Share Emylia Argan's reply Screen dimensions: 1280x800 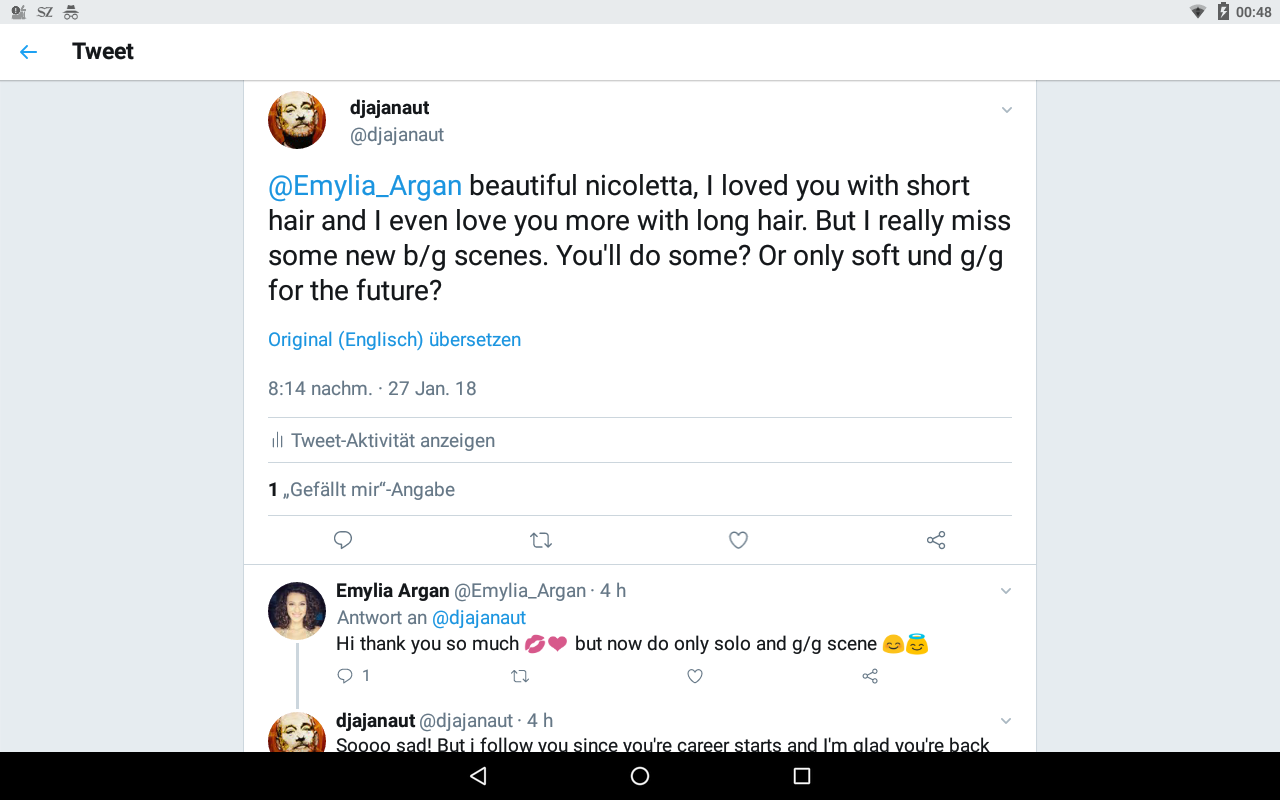[x=870, y=676]
